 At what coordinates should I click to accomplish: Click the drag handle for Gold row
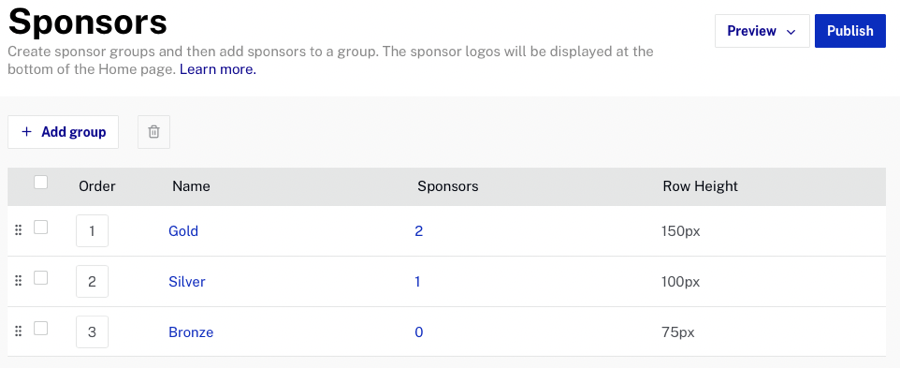[18, 231]
